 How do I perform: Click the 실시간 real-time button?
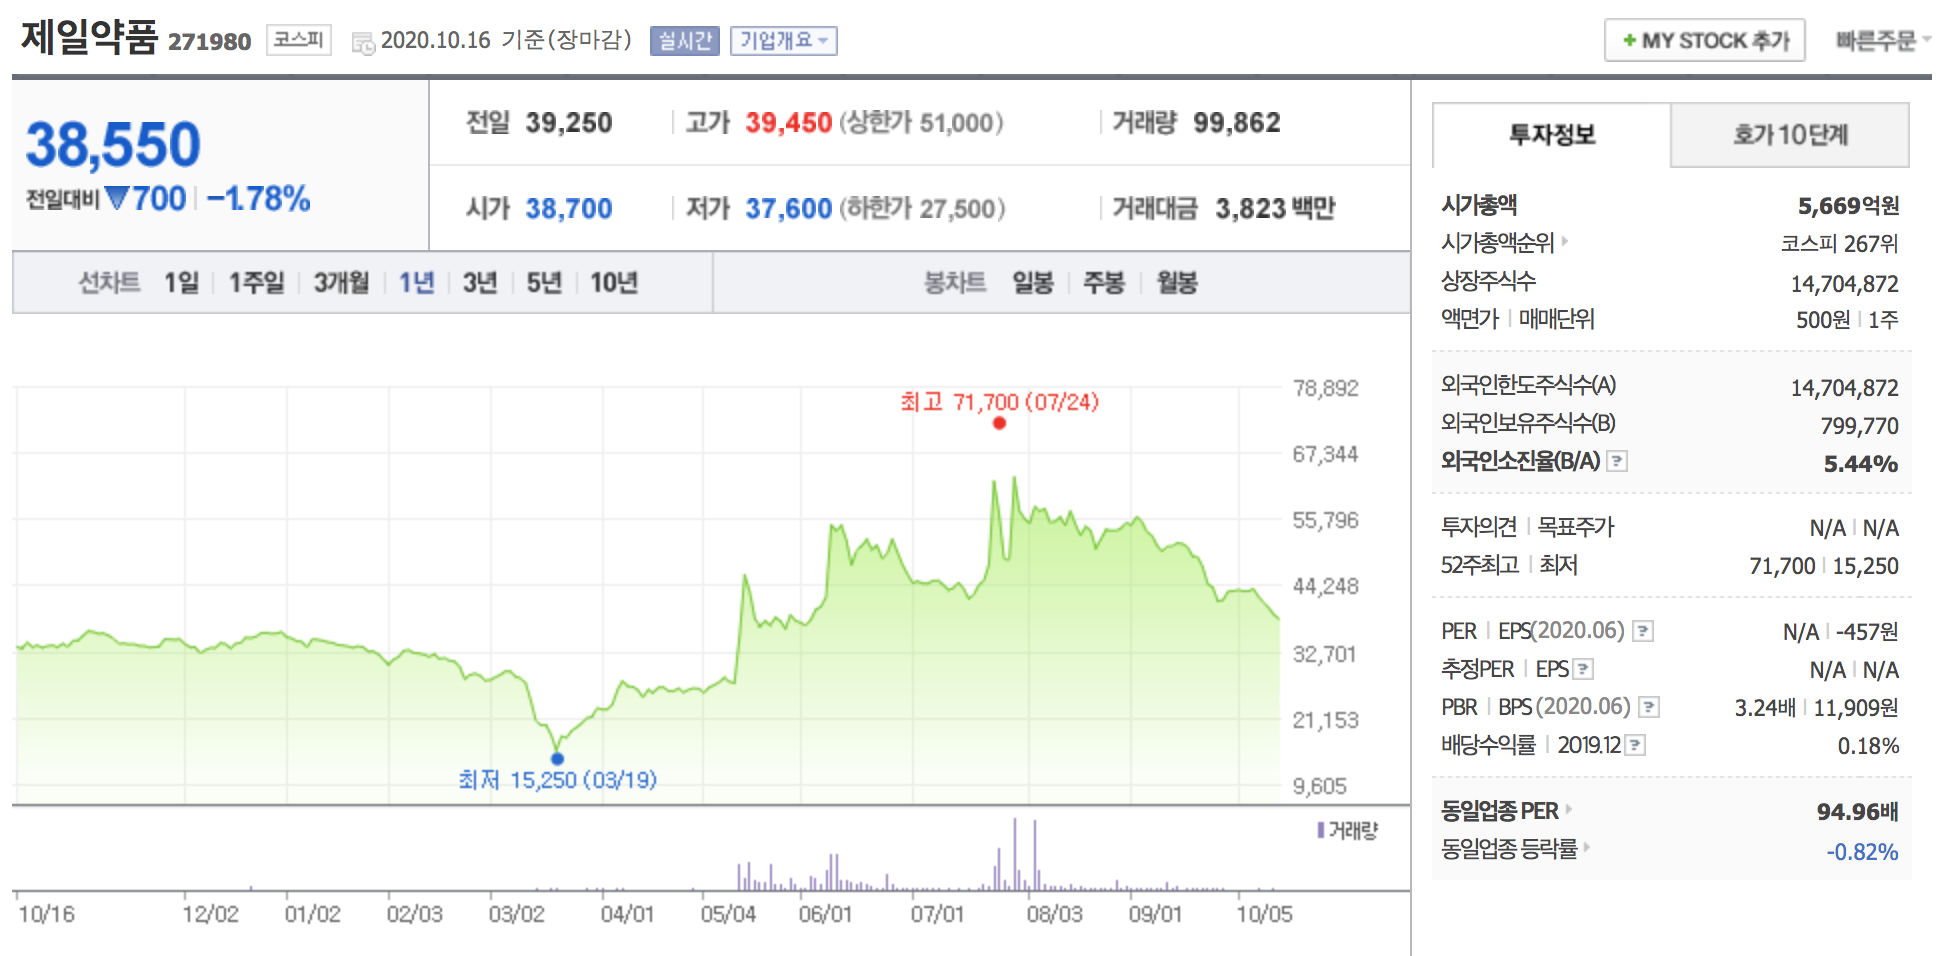pyautogui.click(x=685, y=41)
